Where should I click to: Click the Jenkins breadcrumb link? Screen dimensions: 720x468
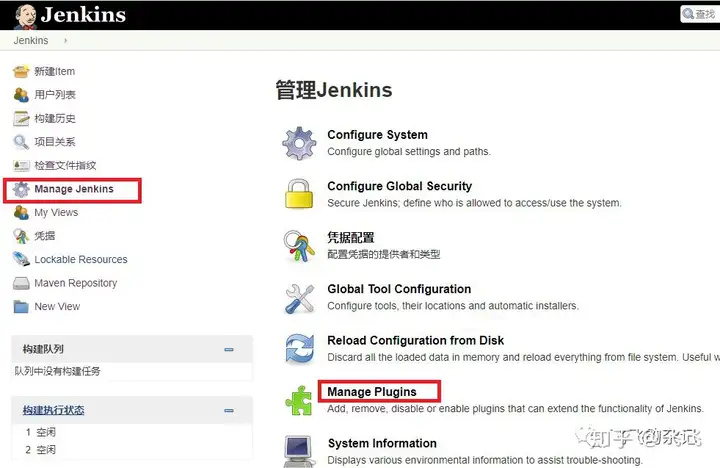pyautogui.click(x=31, y=41)
